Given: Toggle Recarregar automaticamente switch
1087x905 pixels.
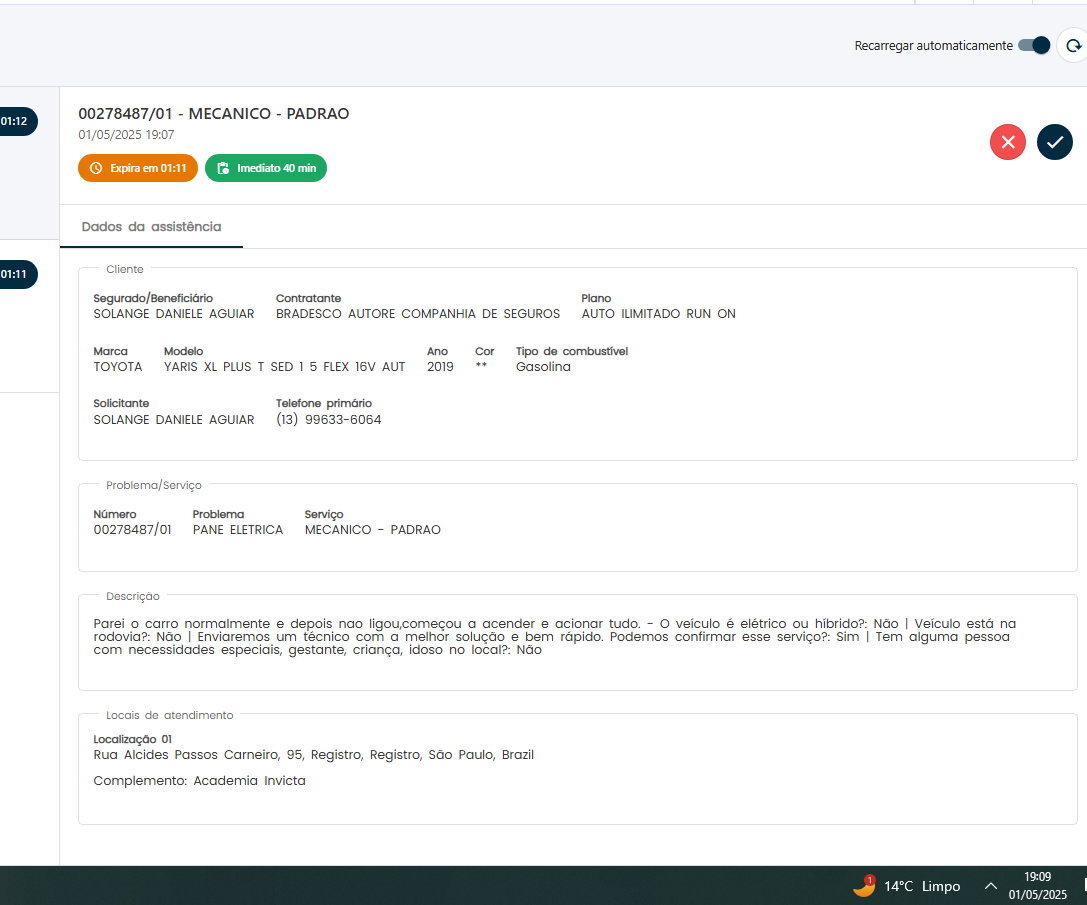Looking at the screenshot, I should tap(1034, 46).
